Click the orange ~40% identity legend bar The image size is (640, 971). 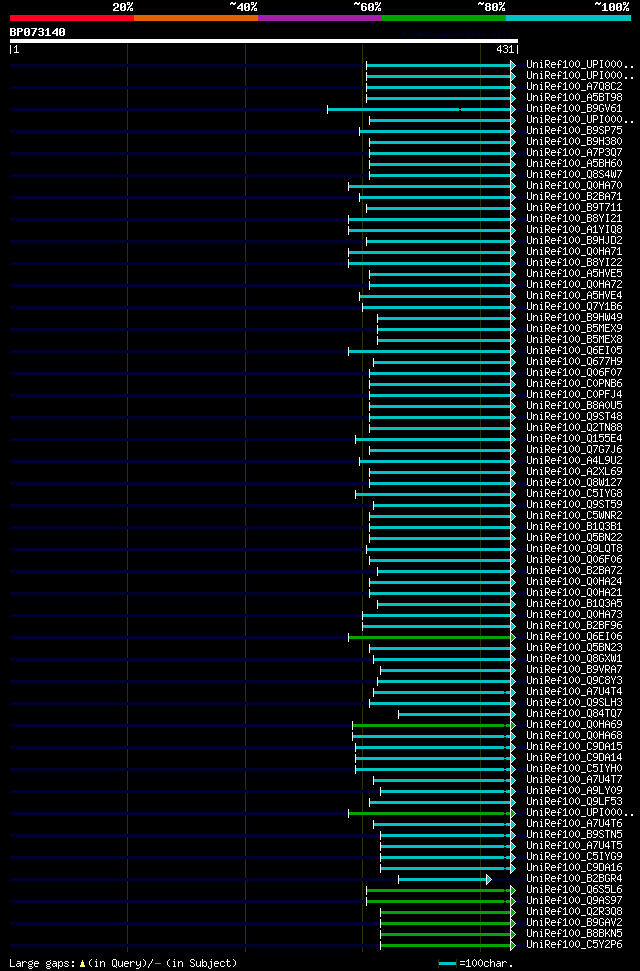[196, 18]
